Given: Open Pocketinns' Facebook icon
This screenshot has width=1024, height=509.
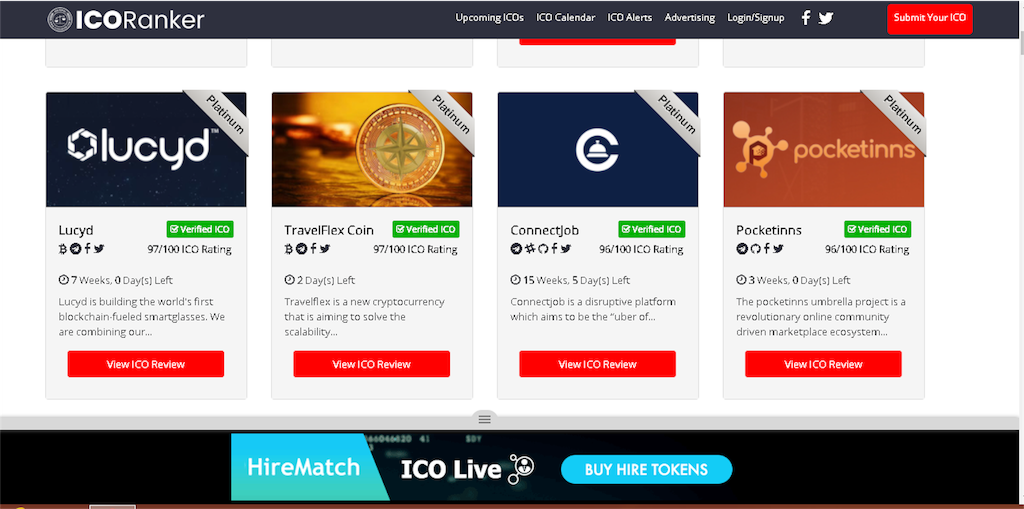Looking at the screenshot, I should coord(767,249).
